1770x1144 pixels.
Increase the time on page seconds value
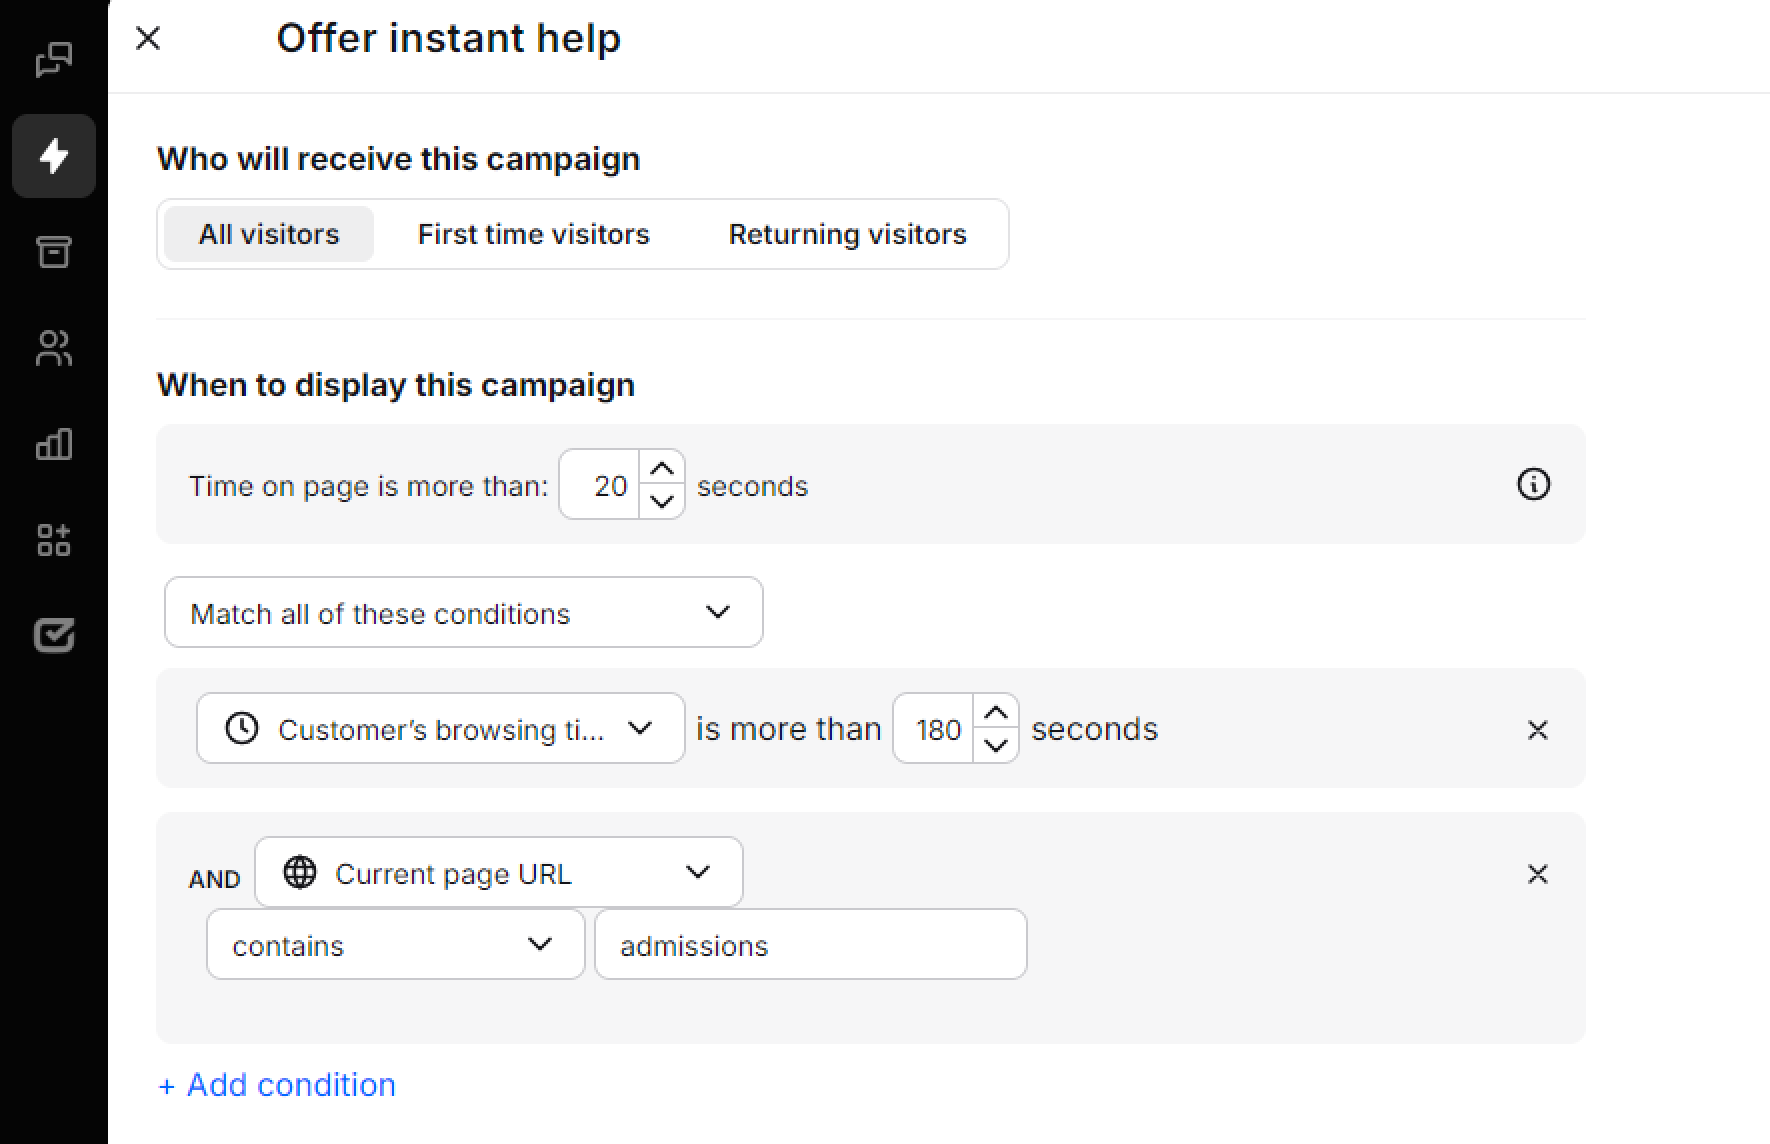tap(662, 469)
